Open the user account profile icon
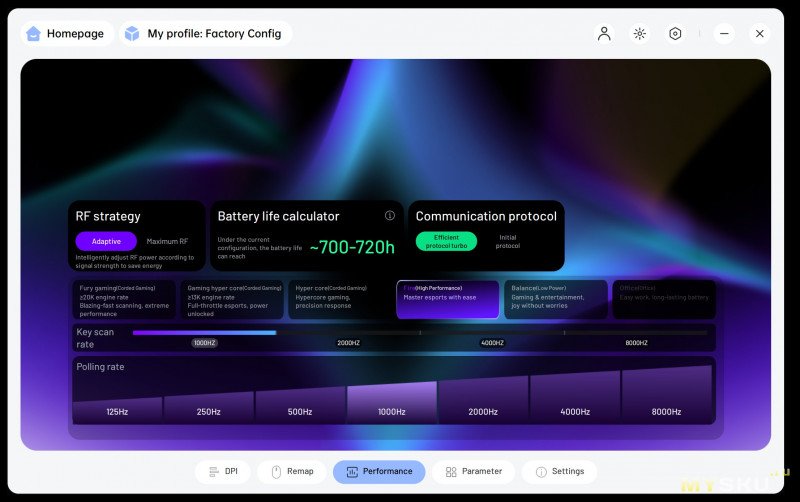 point(604,33)
